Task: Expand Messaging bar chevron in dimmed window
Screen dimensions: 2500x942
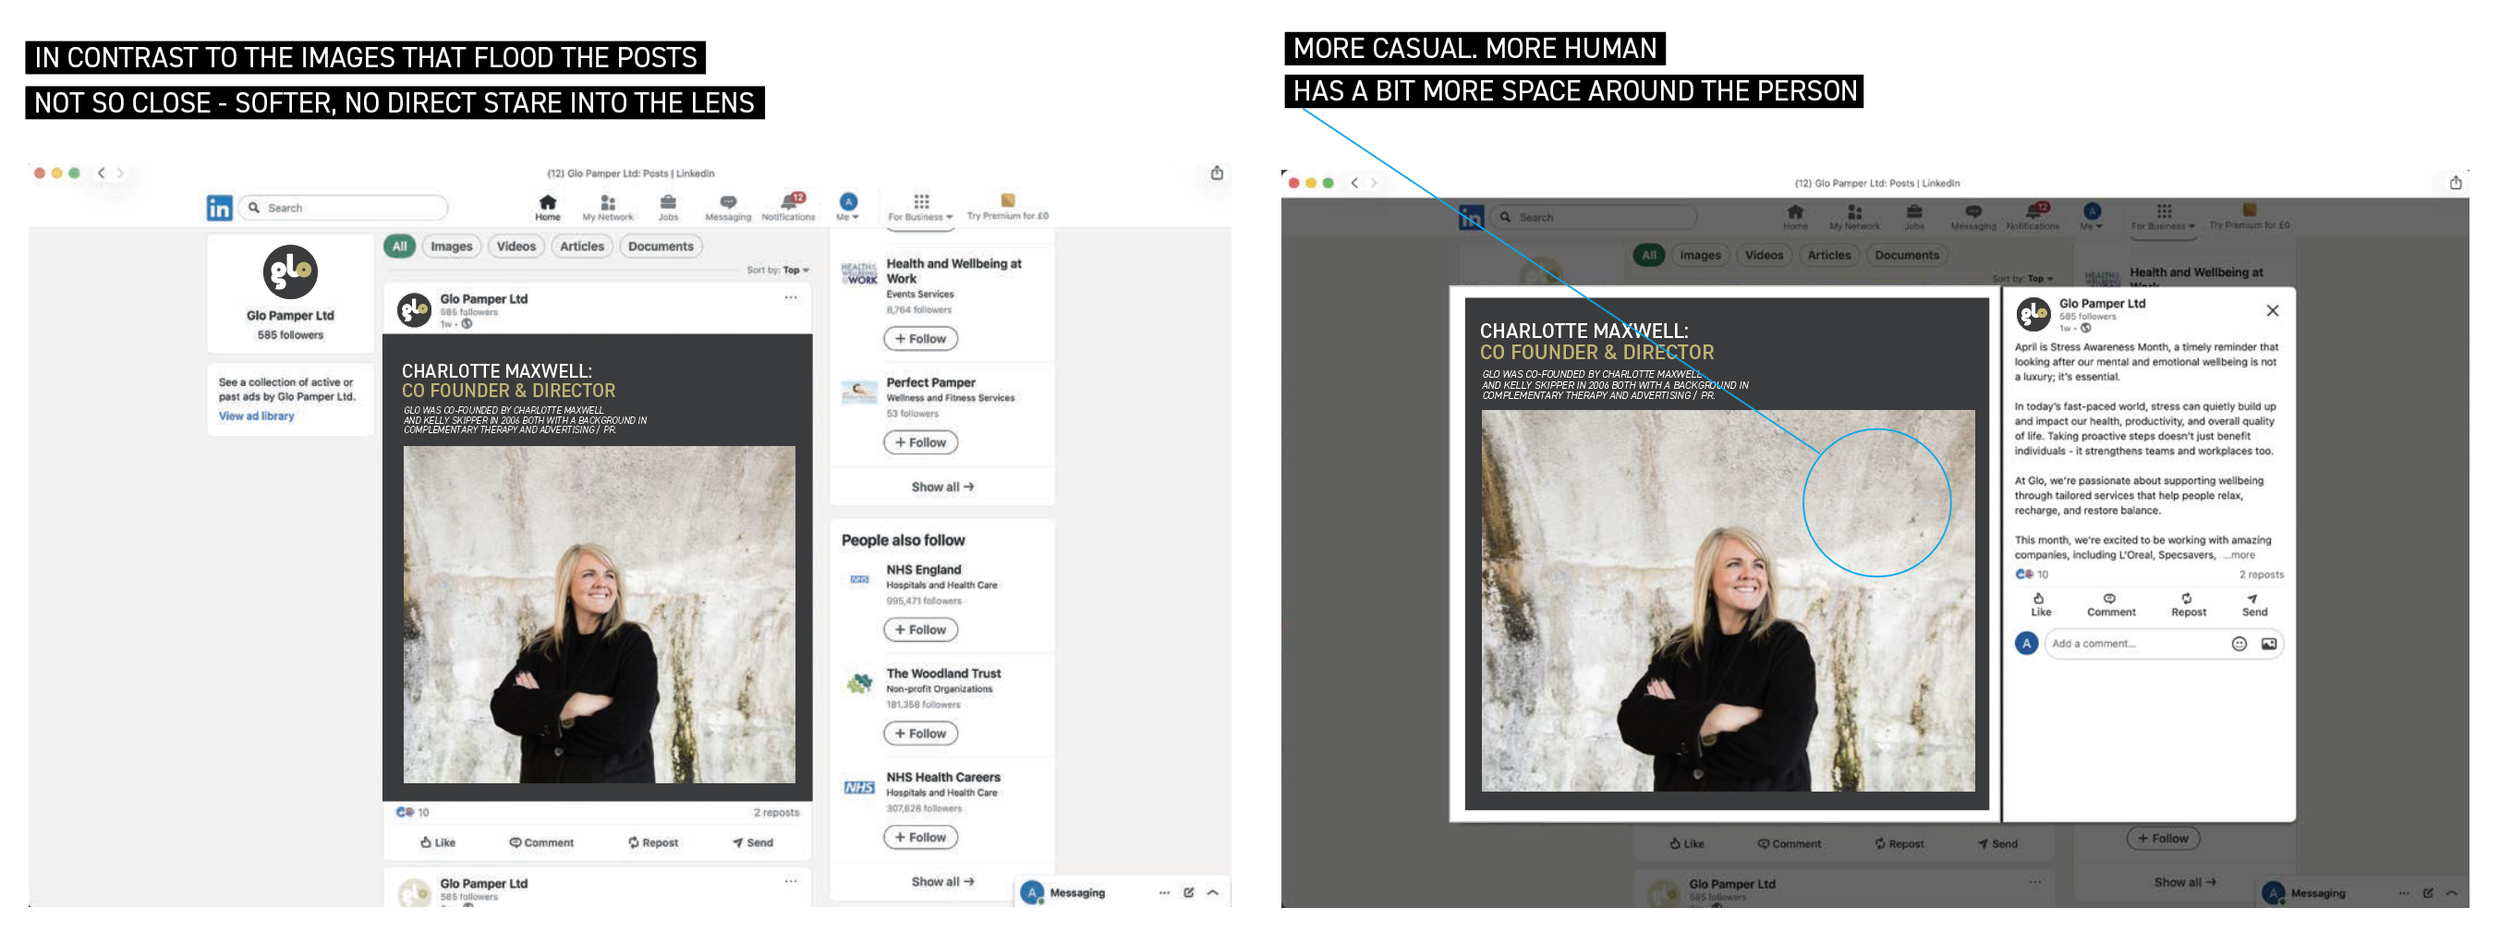Action: [x=2451, y=893]
